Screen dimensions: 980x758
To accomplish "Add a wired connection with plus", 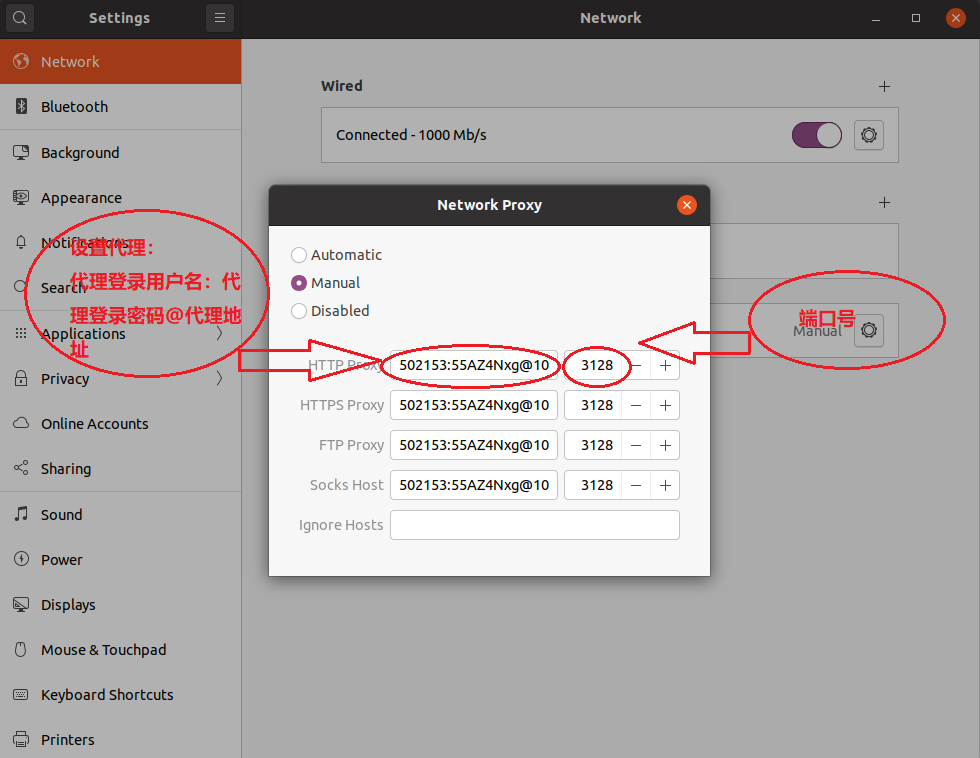I will coord(884,86).
